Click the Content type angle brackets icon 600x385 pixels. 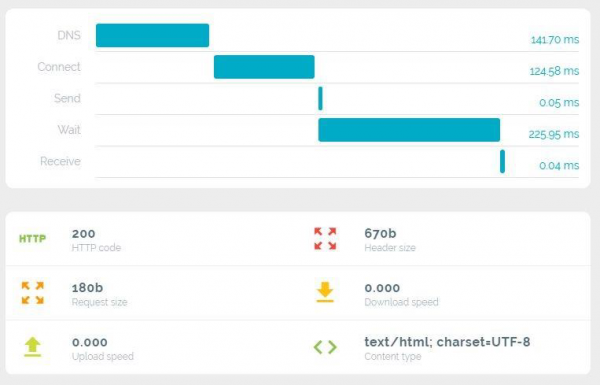[x=325, y=347]
